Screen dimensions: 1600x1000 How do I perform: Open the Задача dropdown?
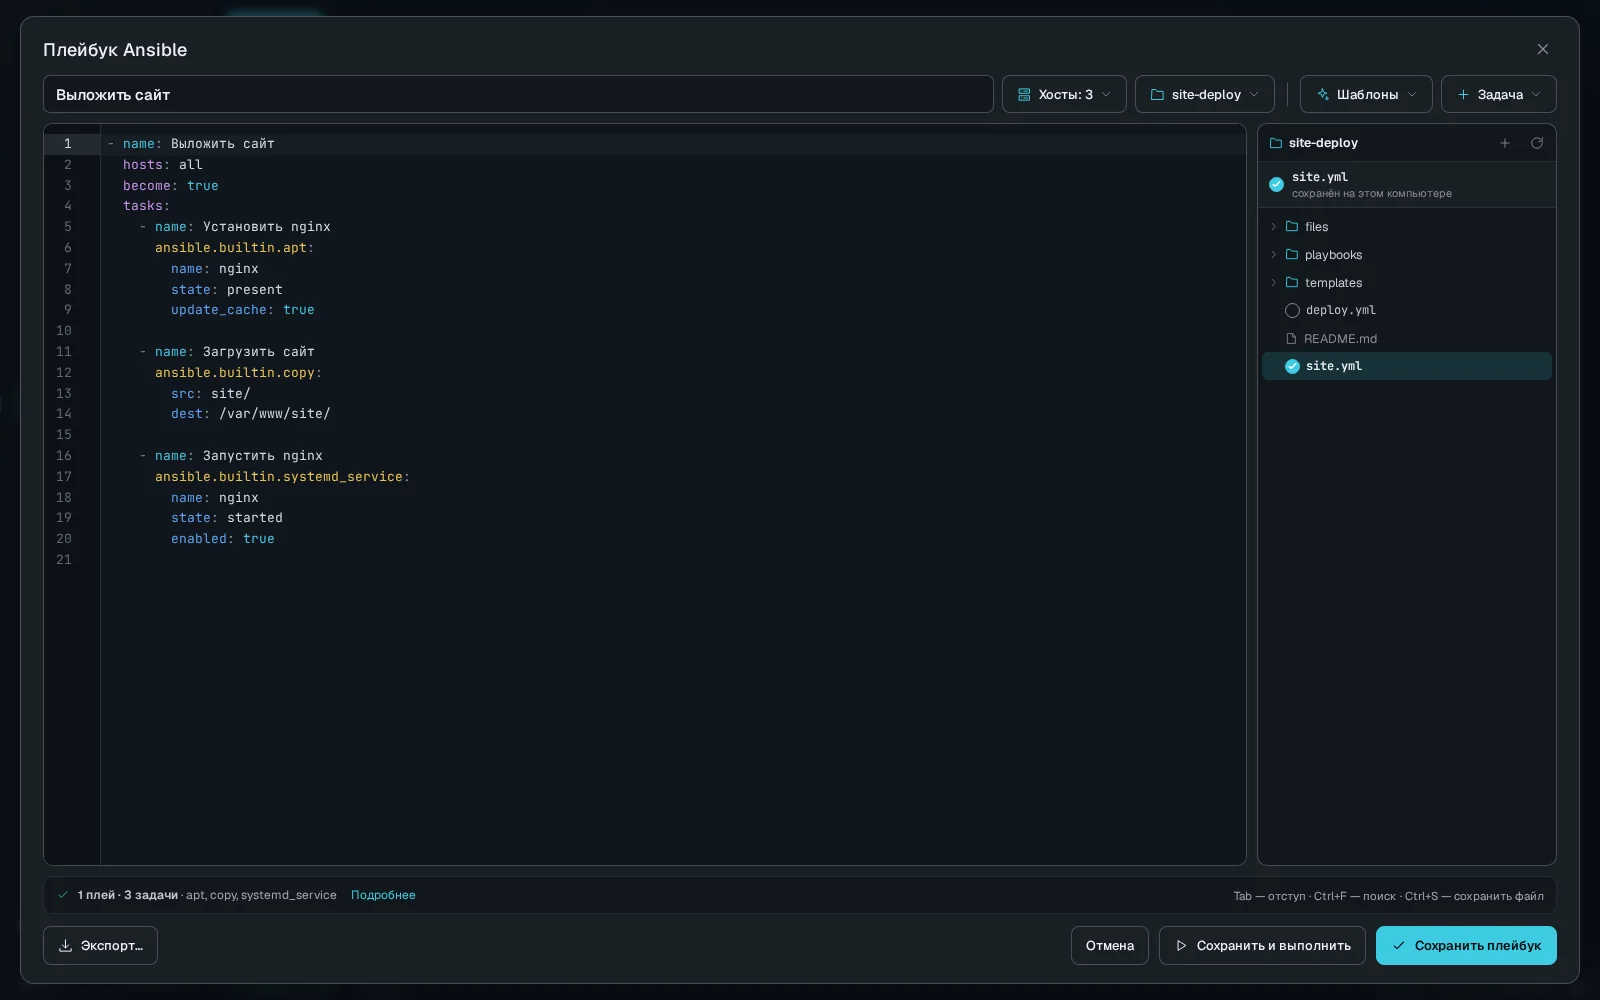[x=1498, y=94]
